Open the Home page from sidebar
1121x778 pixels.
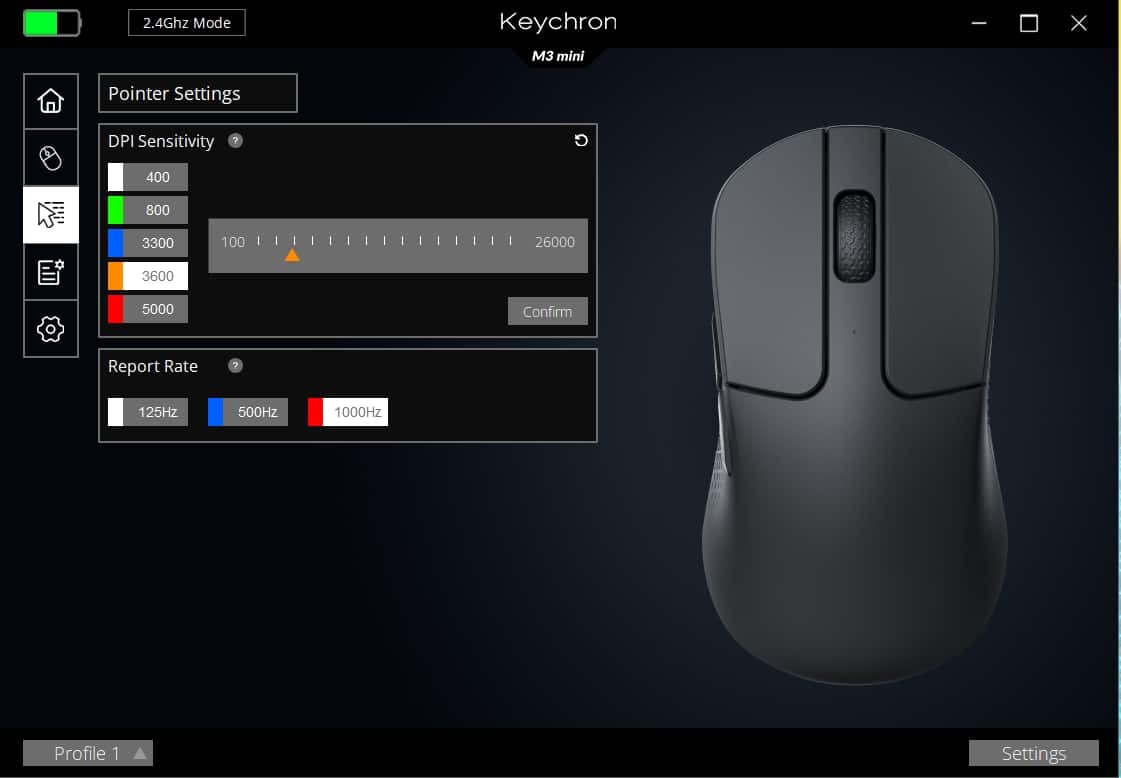51,101
